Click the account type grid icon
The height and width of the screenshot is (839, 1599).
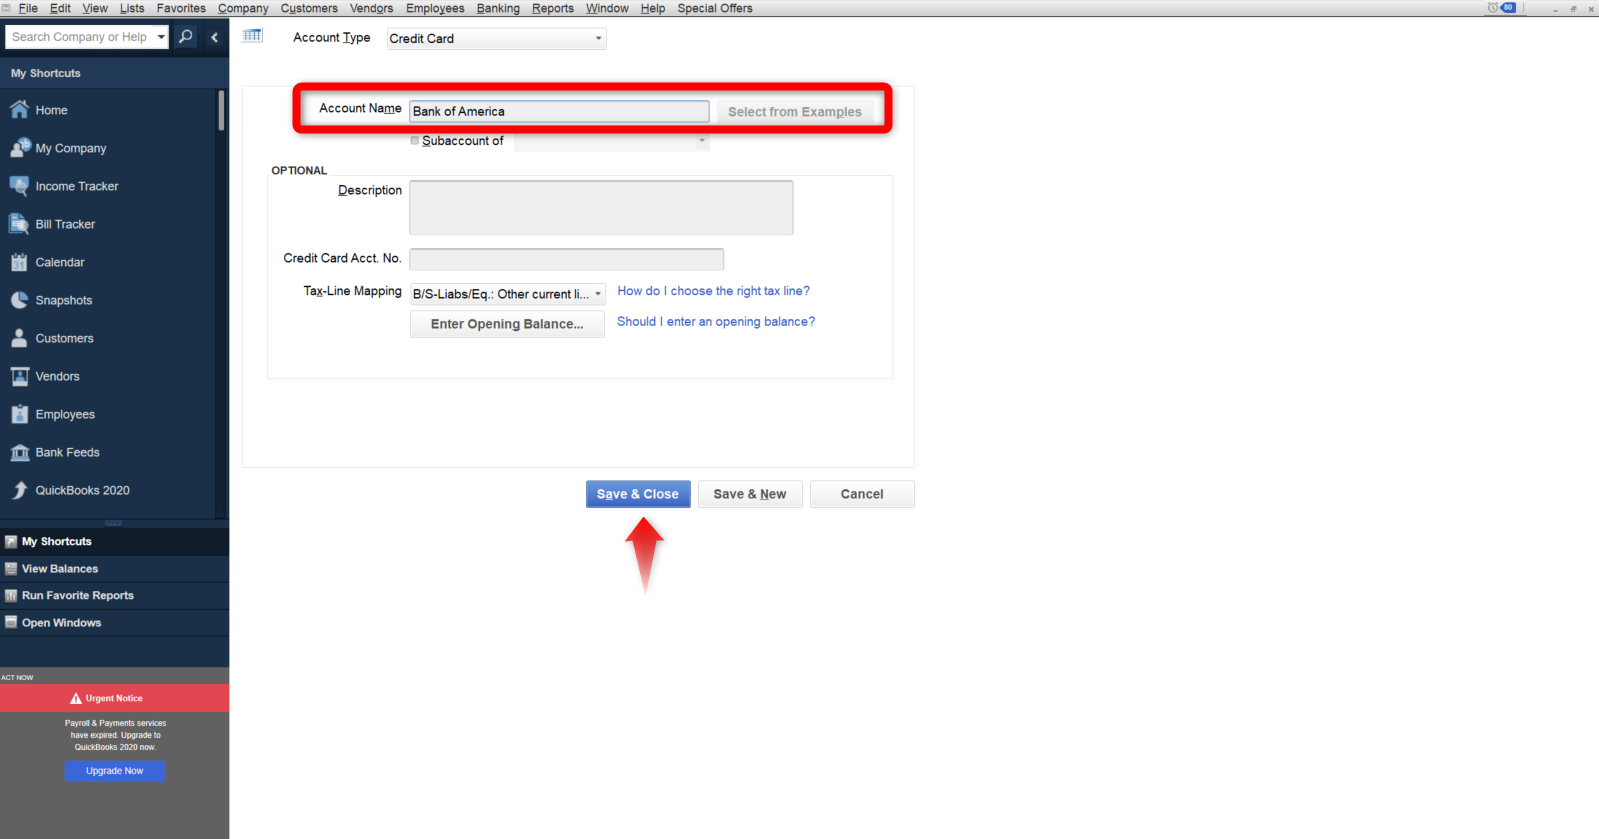(x=253, y=36)
